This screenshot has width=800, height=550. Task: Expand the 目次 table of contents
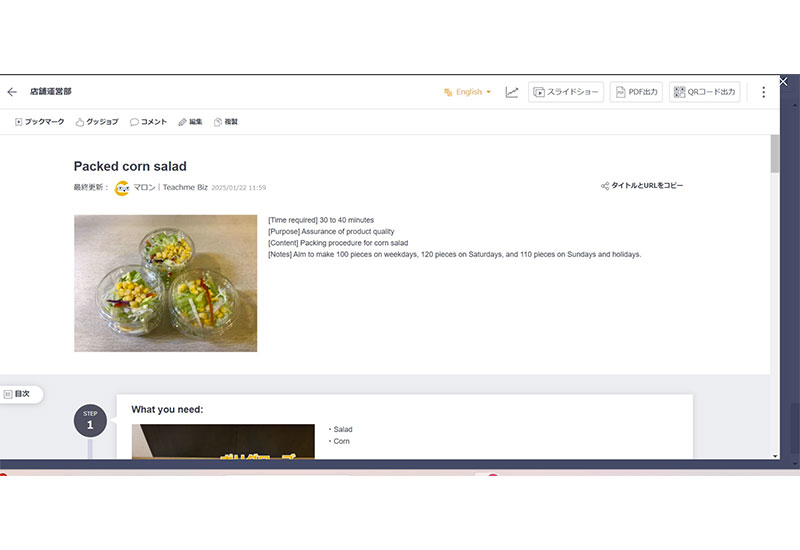point(18,394)
